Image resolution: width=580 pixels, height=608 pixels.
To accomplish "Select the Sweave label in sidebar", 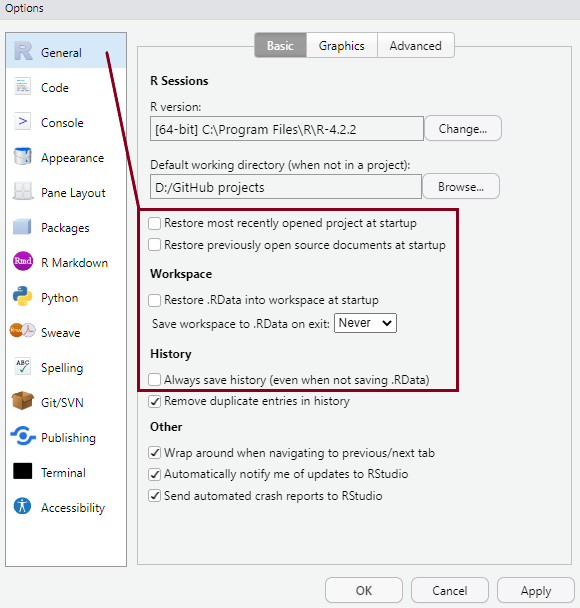I will [60, 333].
